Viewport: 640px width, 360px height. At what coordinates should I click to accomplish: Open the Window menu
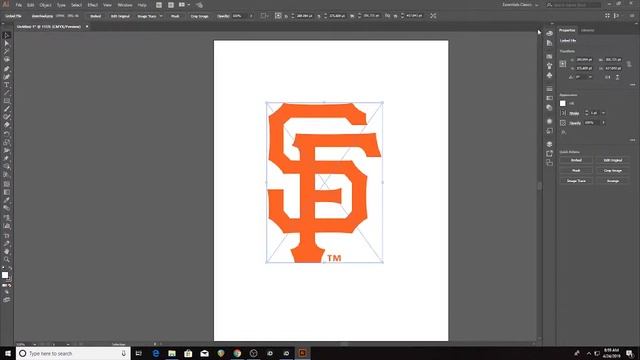(x=124, y=5)
